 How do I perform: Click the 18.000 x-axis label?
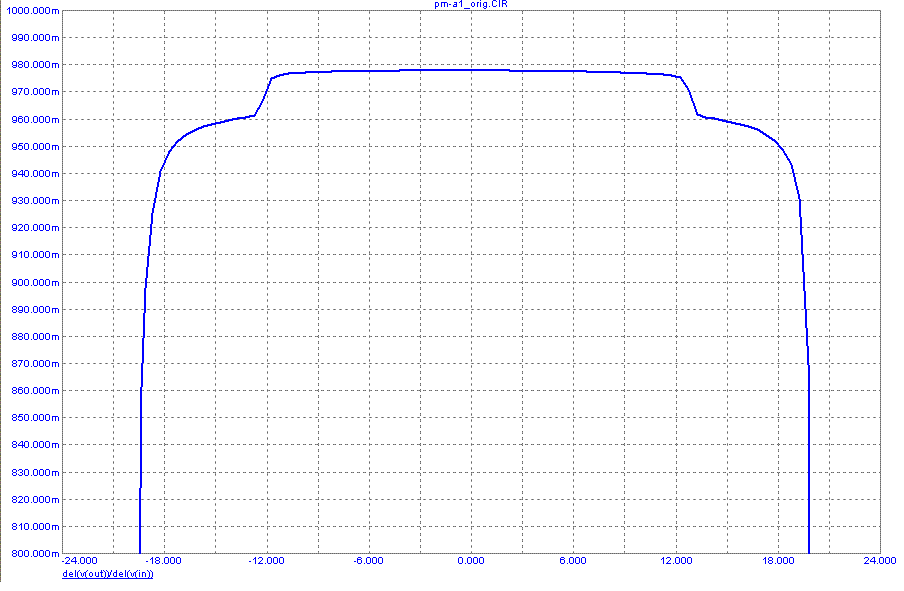[778, 561]
